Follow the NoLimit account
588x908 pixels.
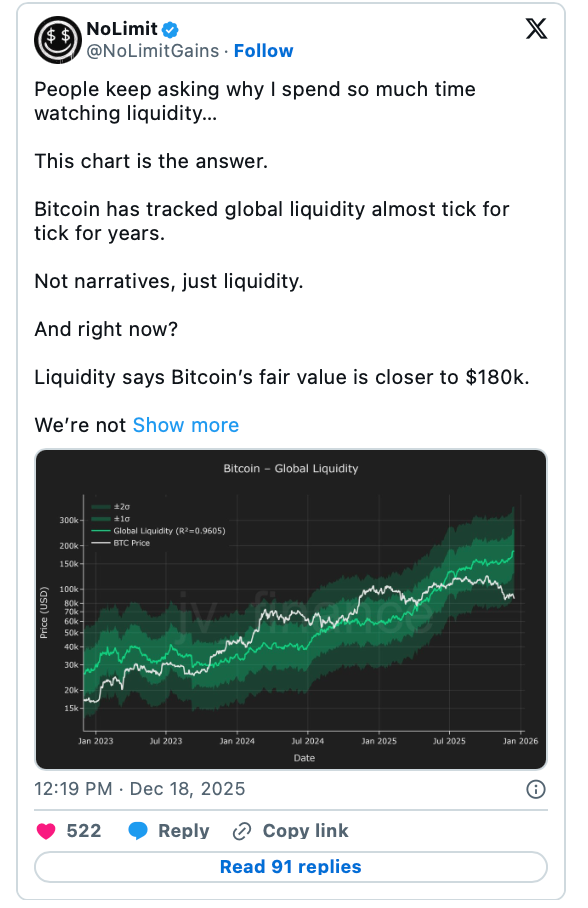263,50
